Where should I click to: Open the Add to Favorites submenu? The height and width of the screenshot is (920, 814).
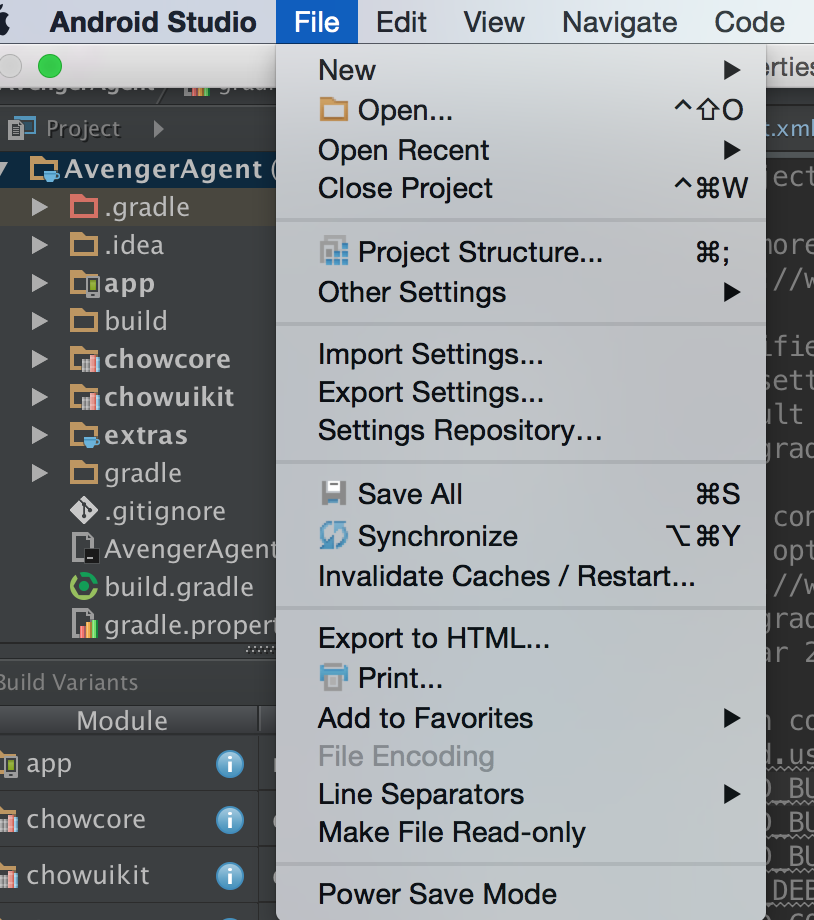[521, 718]
